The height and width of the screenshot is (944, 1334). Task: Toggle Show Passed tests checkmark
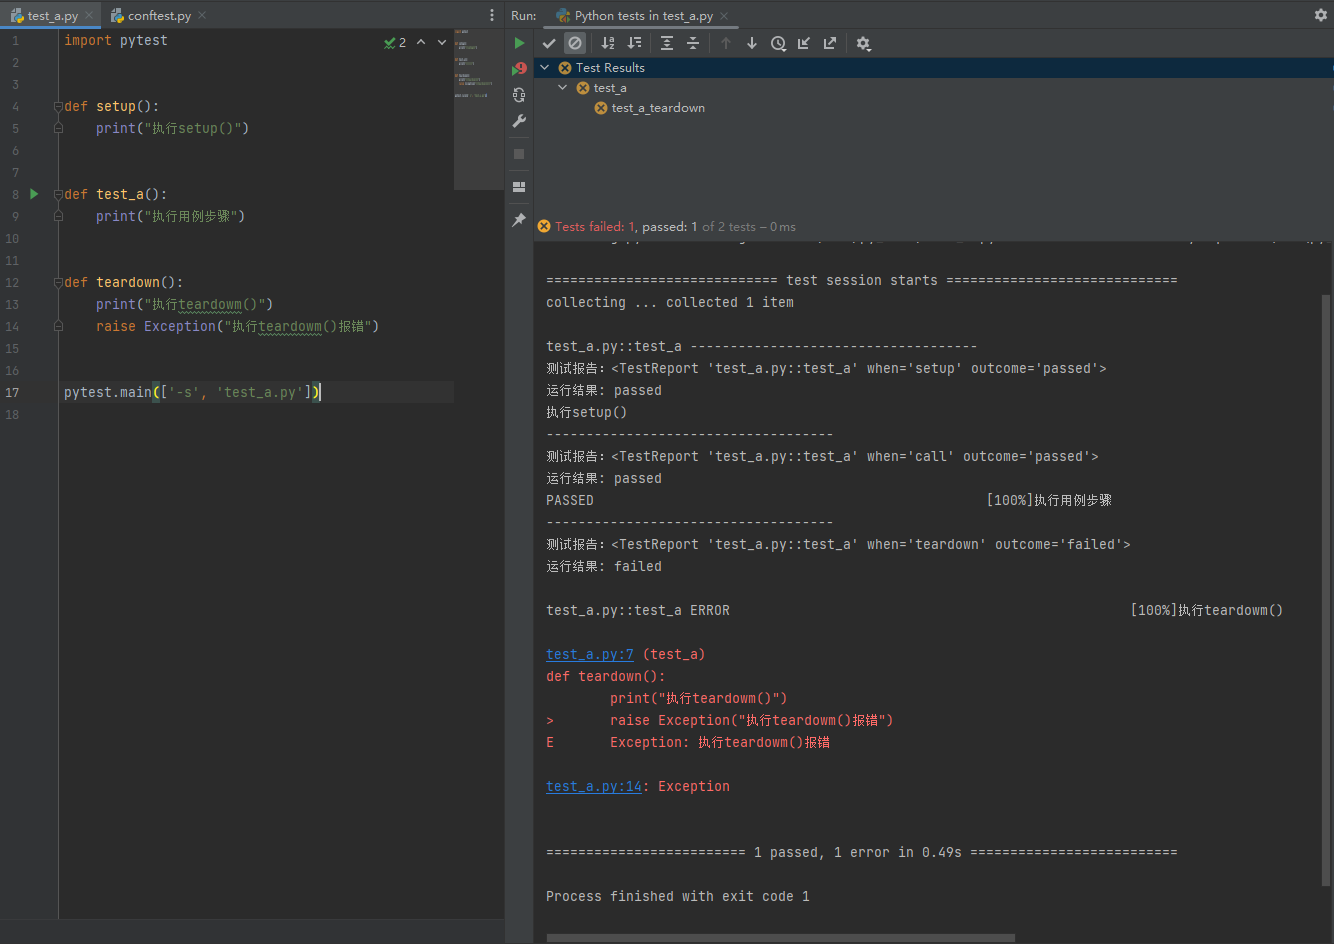(549, 43)
